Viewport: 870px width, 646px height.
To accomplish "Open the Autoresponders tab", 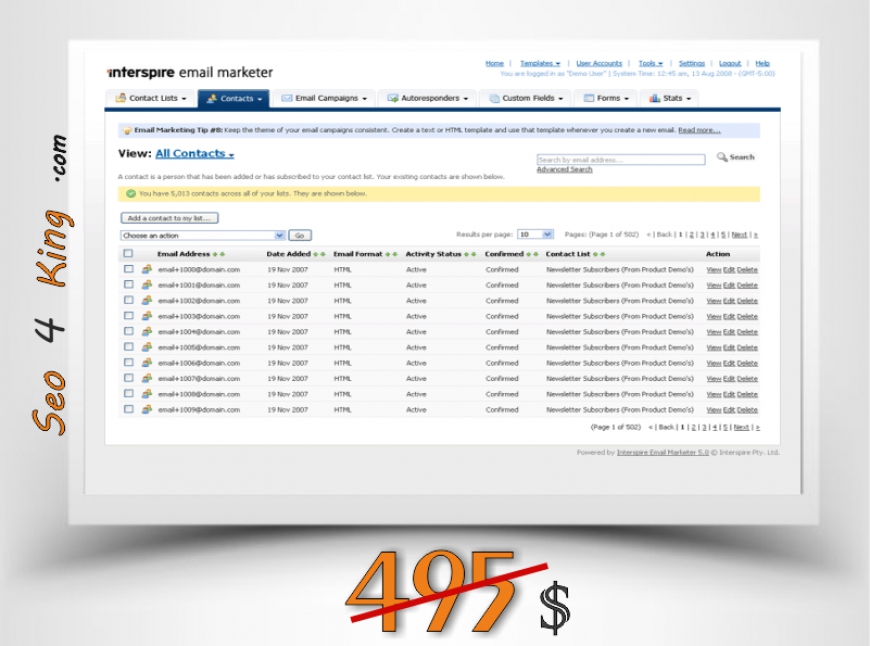I will coord(427,98).
